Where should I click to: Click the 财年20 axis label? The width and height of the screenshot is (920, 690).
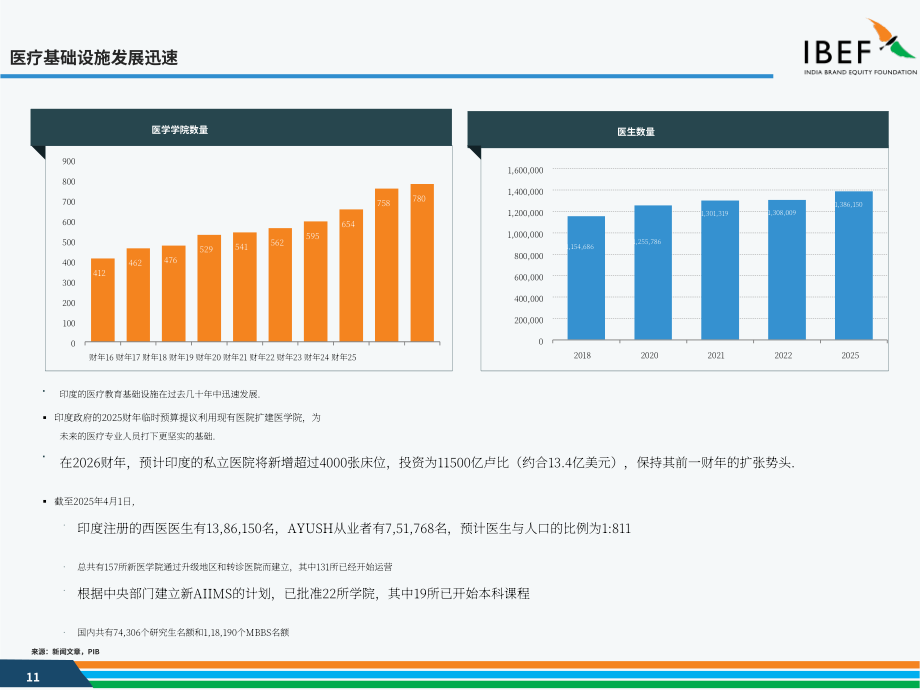coord(208,357)
